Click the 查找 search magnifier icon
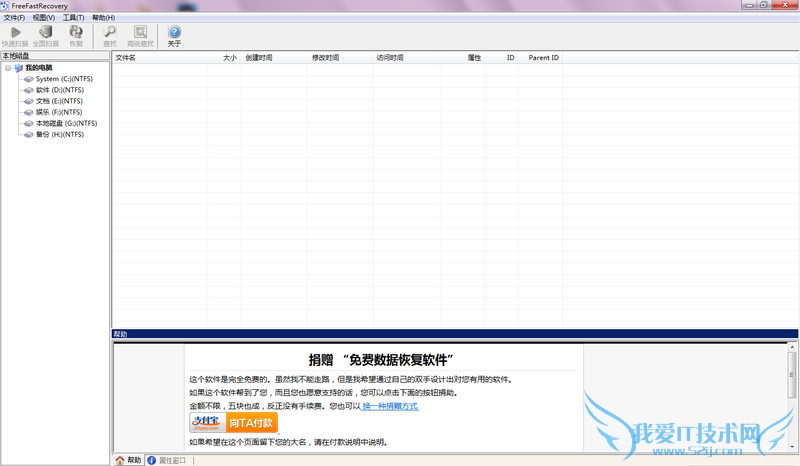 coord(110,35)
